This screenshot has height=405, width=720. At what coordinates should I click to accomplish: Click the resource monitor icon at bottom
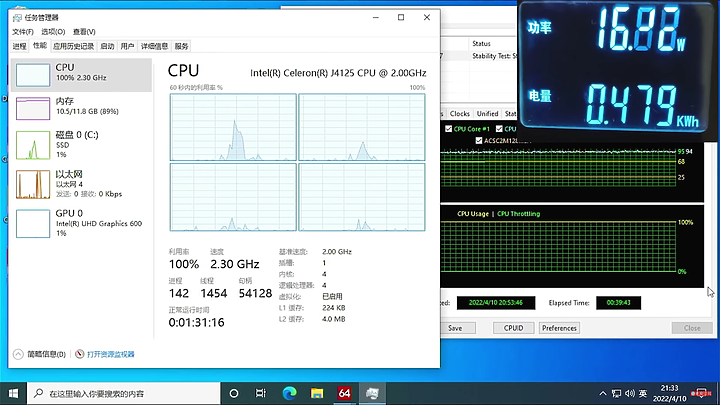pos(79,354)
